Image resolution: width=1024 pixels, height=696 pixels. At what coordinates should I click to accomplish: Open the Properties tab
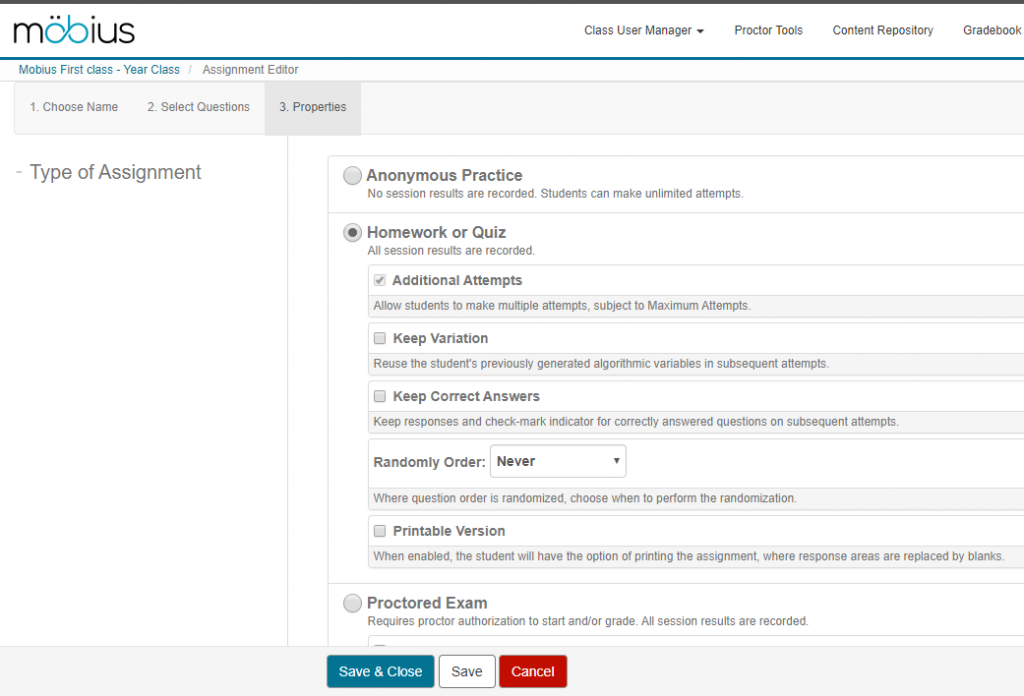pos(312,107)
